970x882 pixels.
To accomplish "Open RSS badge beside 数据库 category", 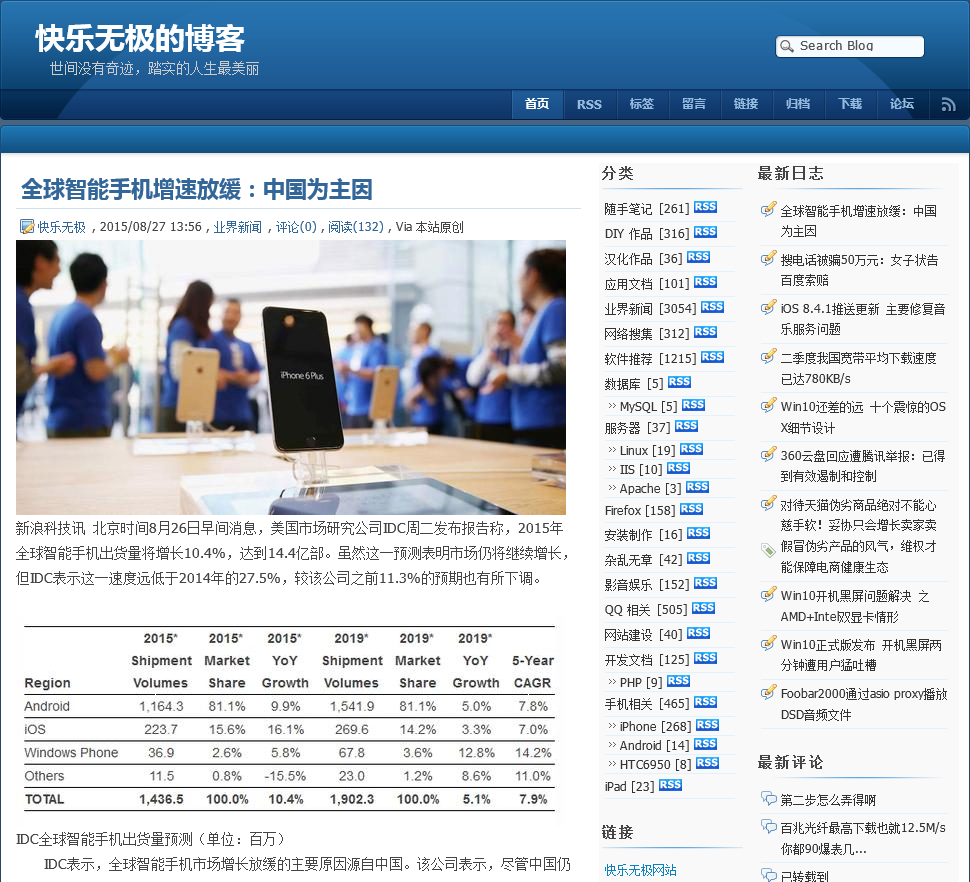I will pyautogui.click(x=679, y=382).
